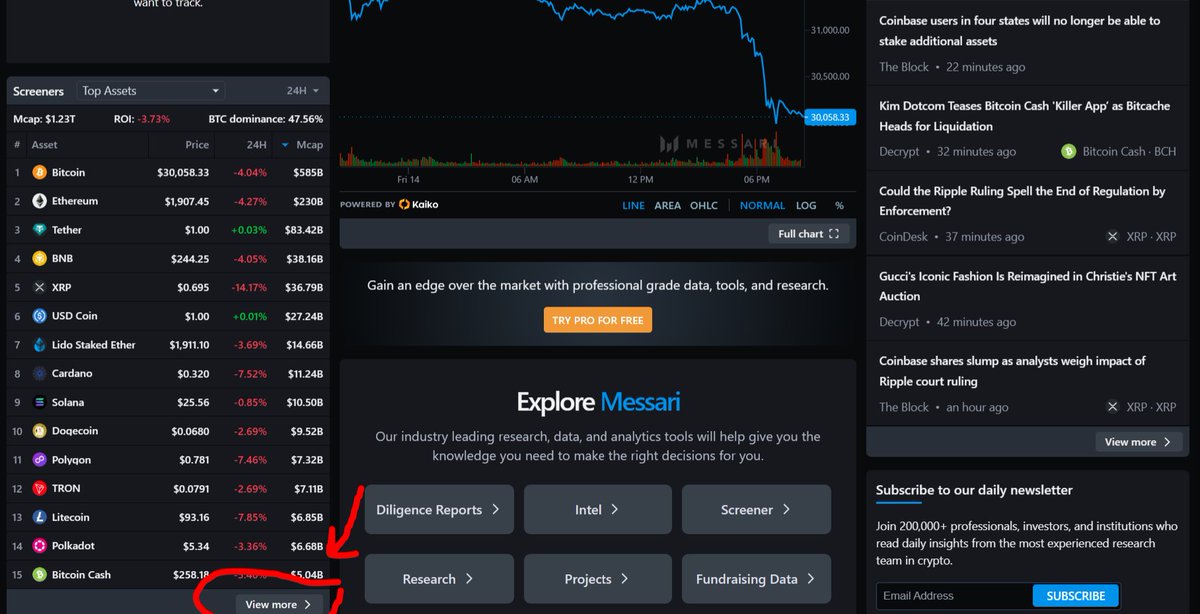Sort assets by Asset column header
Screen dimensions: 1200x614
coord(45,145)
